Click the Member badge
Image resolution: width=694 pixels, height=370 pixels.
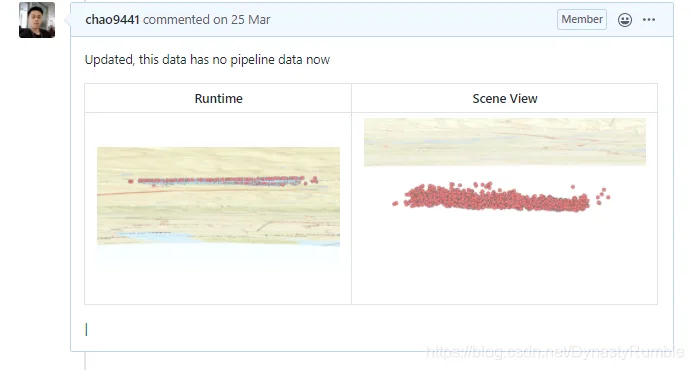[582, 19]
